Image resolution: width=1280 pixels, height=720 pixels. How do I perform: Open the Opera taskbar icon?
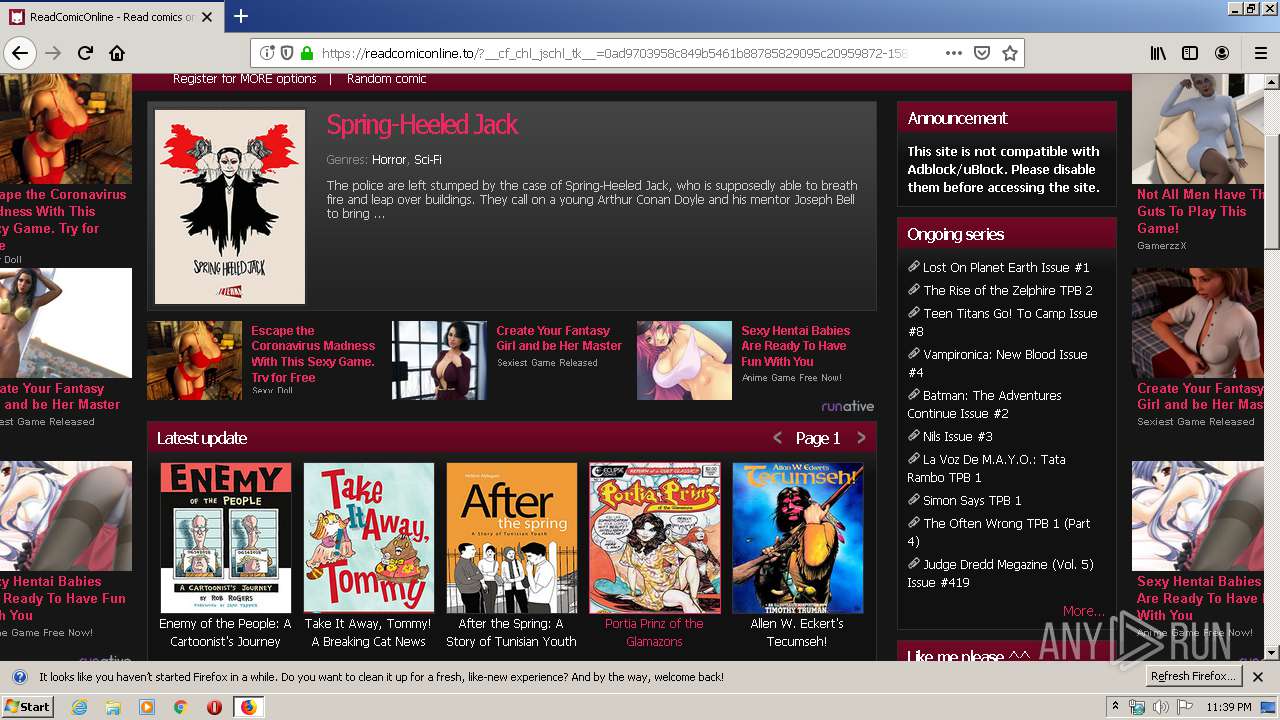[x=214, y=707]
